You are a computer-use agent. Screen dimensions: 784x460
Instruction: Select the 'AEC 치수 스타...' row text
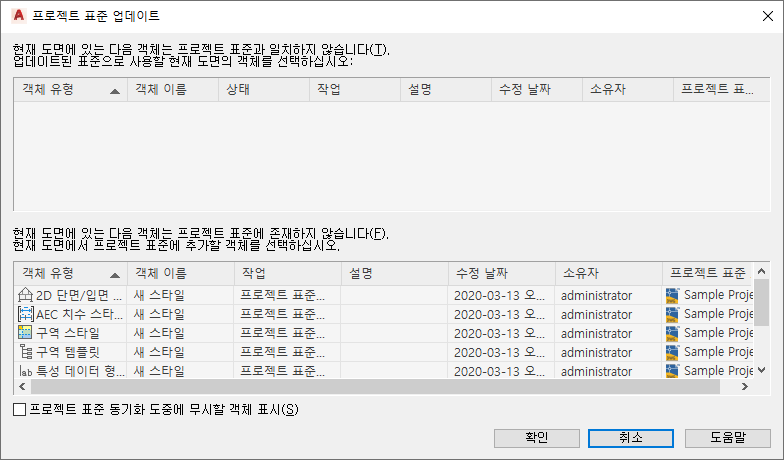pos(79,314)
